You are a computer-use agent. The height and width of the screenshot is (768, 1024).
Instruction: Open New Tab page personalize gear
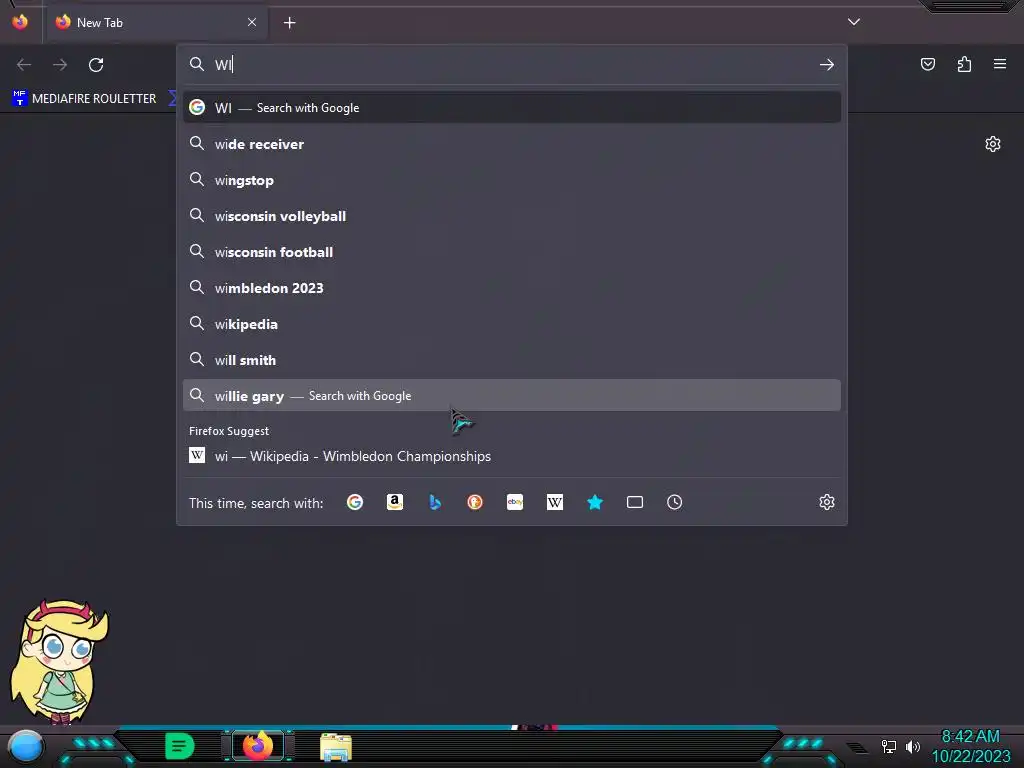[x=993, y=144]
